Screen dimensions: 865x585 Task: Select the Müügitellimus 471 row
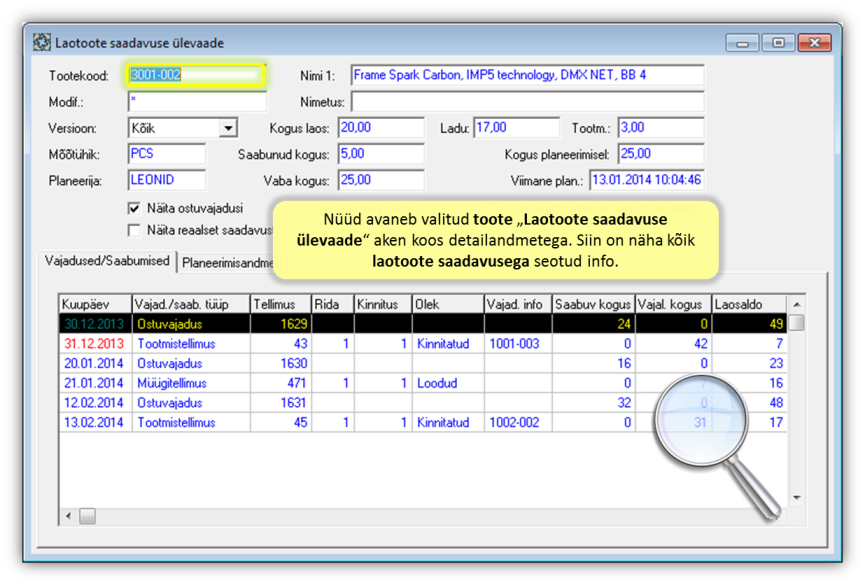click(300, 383)
